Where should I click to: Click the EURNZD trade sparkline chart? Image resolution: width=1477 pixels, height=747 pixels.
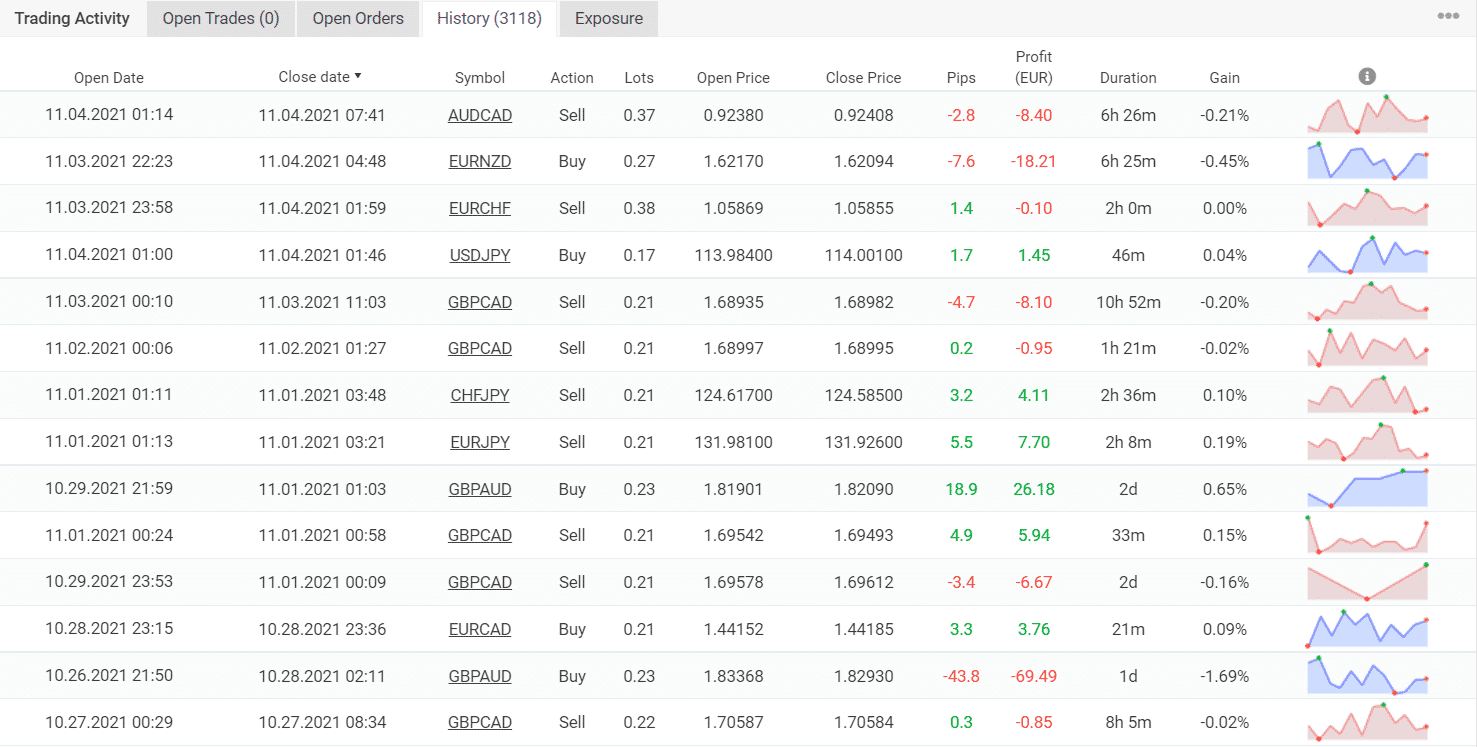coord(1367,160)
